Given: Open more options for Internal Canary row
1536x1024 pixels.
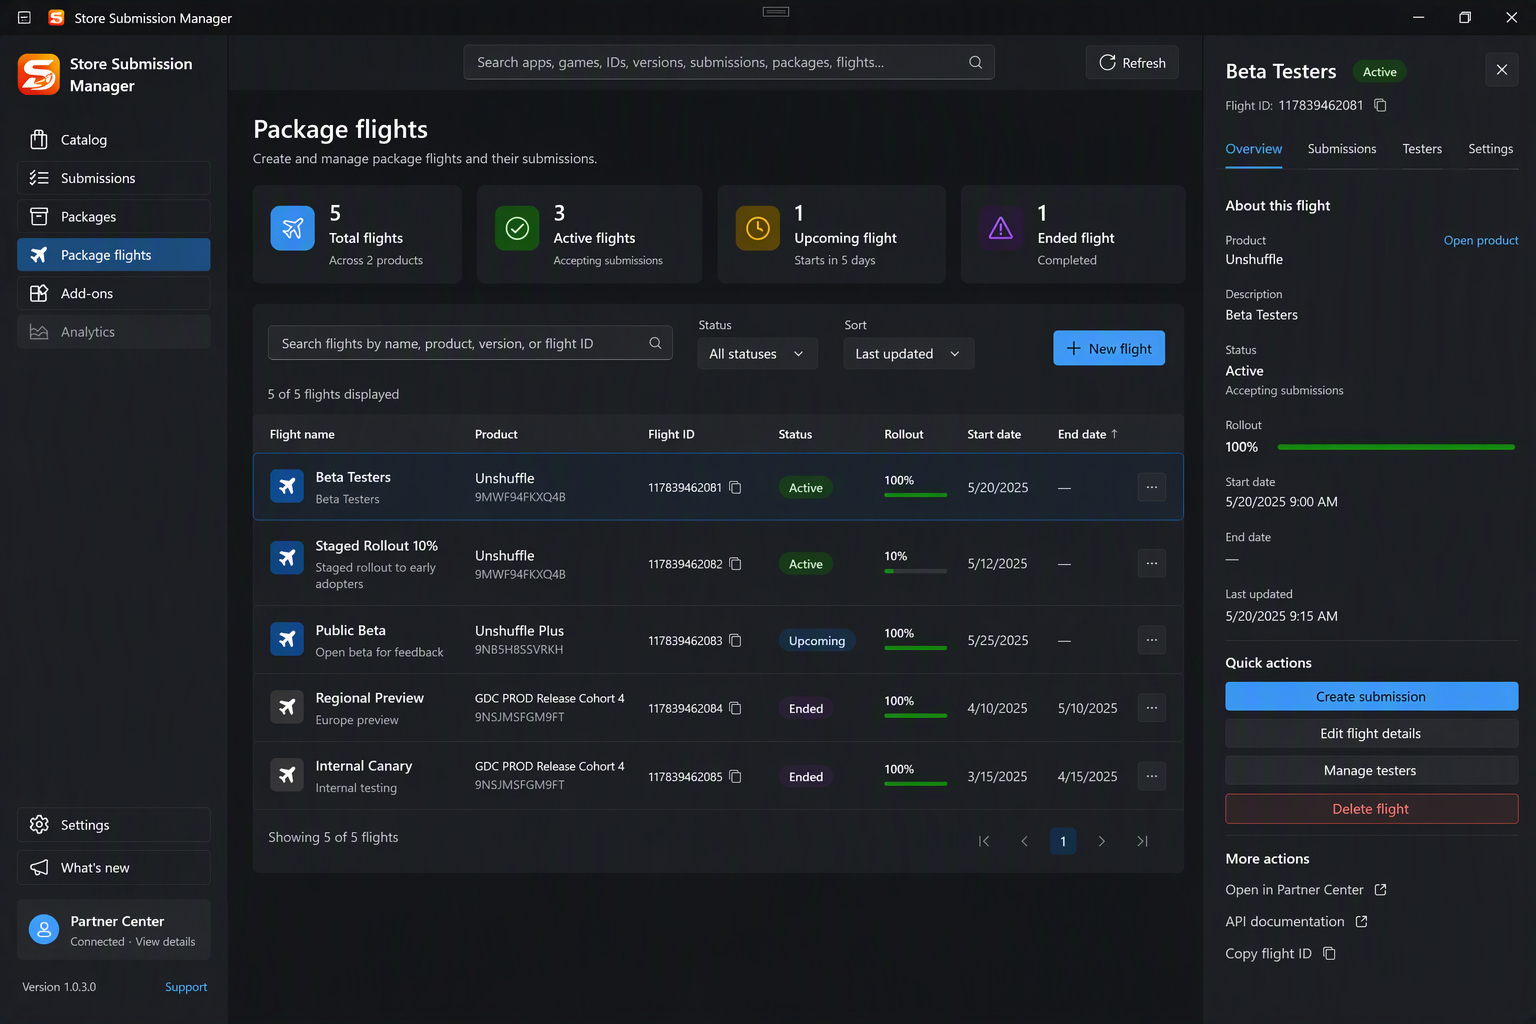Looking at the screenshot, I should pos(1152,776).
